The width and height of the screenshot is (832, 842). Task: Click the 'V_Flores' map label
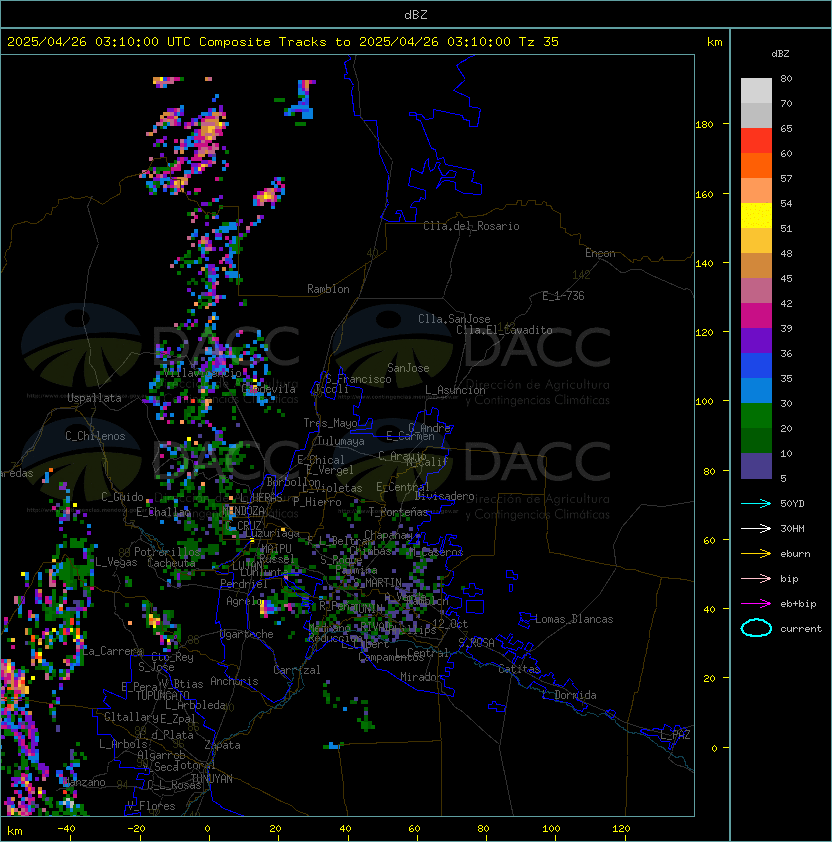click(151, 806)
